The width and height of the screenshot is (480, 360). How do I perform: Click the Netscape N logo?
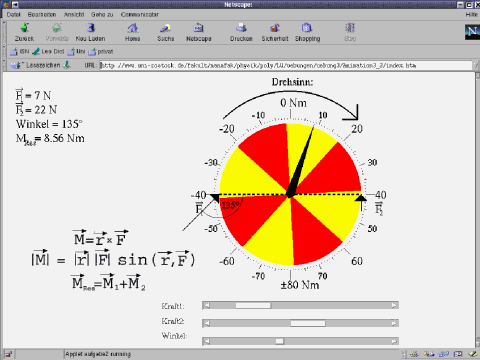click(472, 32)
